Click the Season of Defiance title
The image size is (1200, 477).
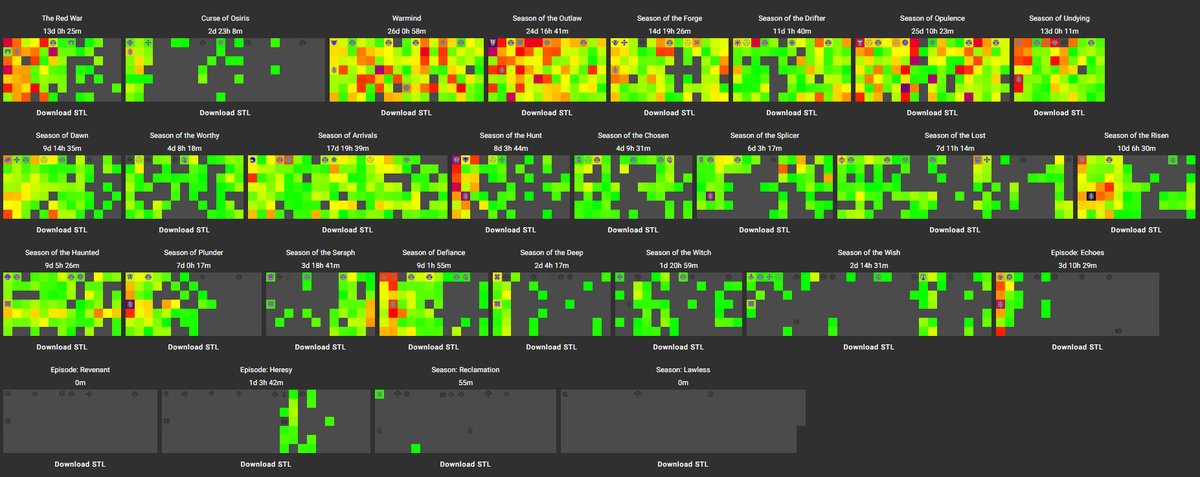coord(433,252)
